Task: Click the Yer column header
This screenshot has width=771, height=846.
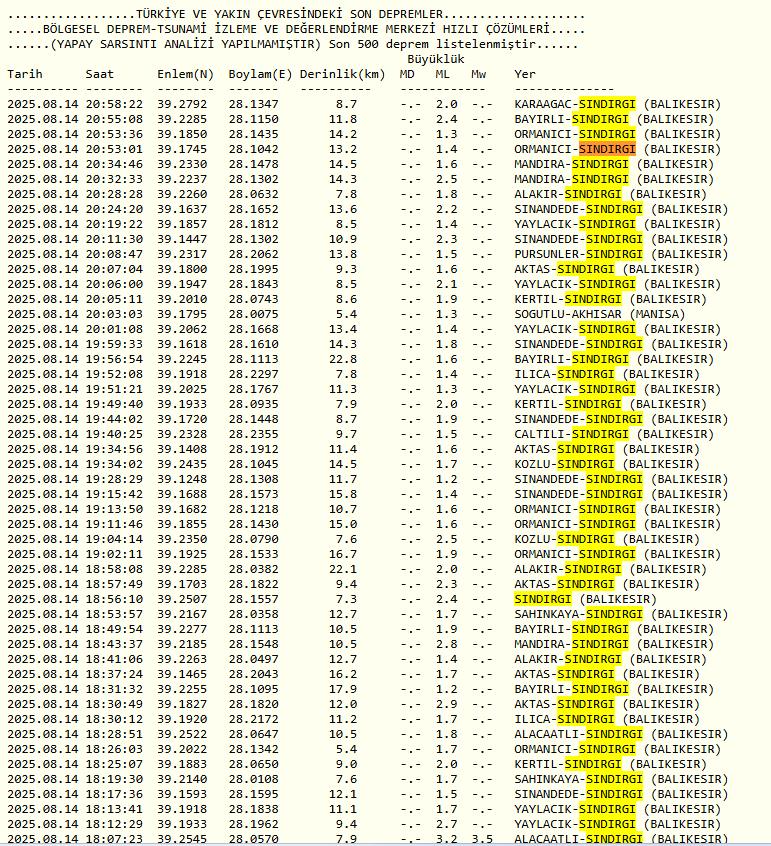Action: pyautogui.click(x=524, y=74)
